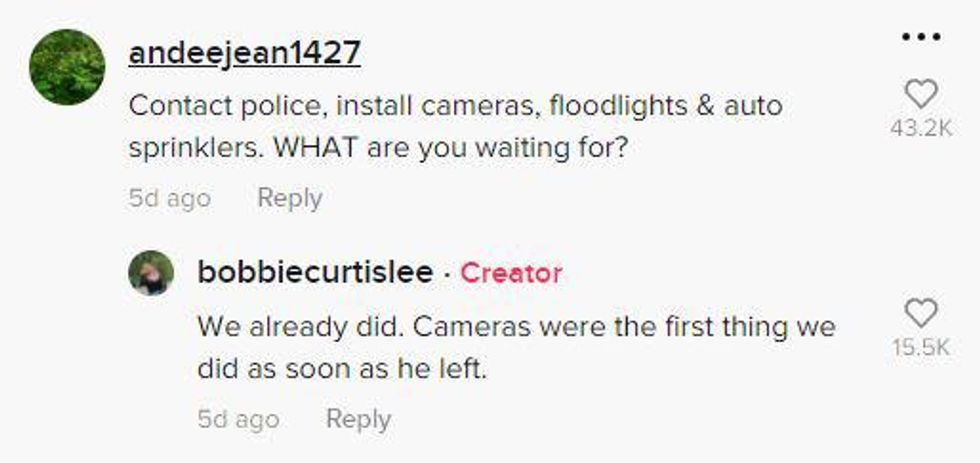Open the bobbiecurtislee profile name
The height and width of the screenshot is (463, 980).
[x=315, y=272]
